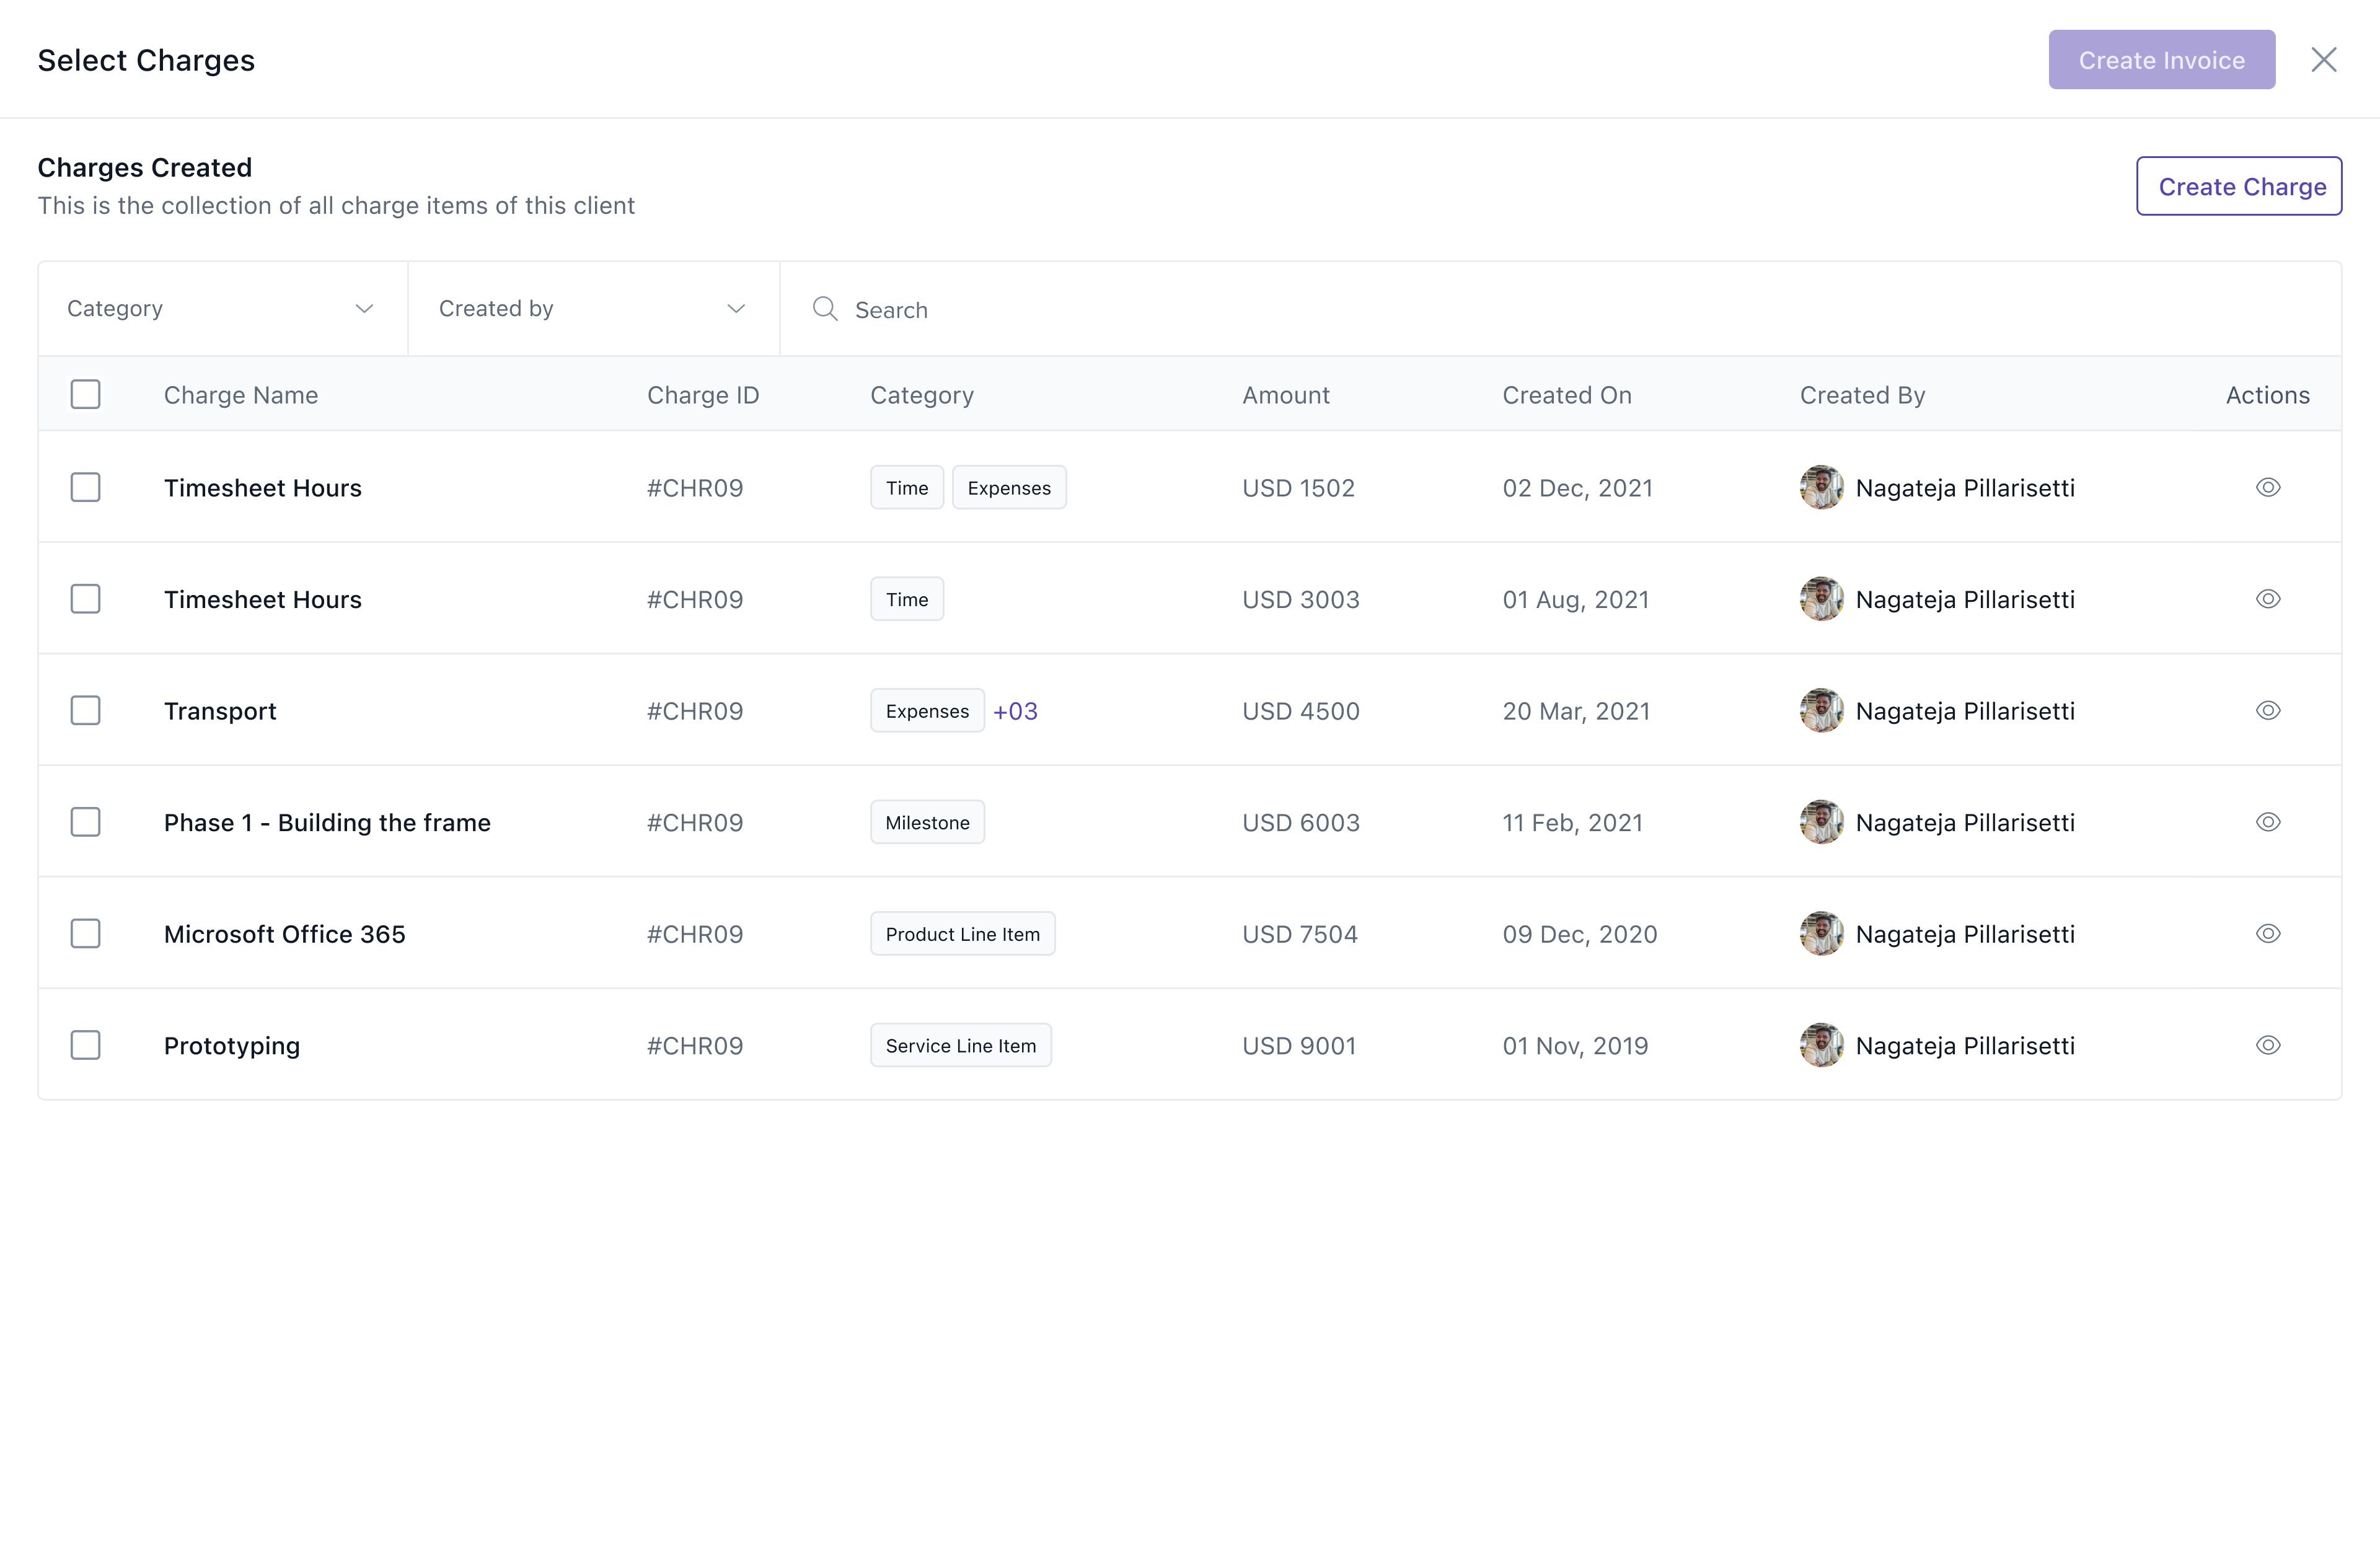2380x1547 pixels.
Task: Show the +03 more categories for Transport
Action: point(1015,711)
